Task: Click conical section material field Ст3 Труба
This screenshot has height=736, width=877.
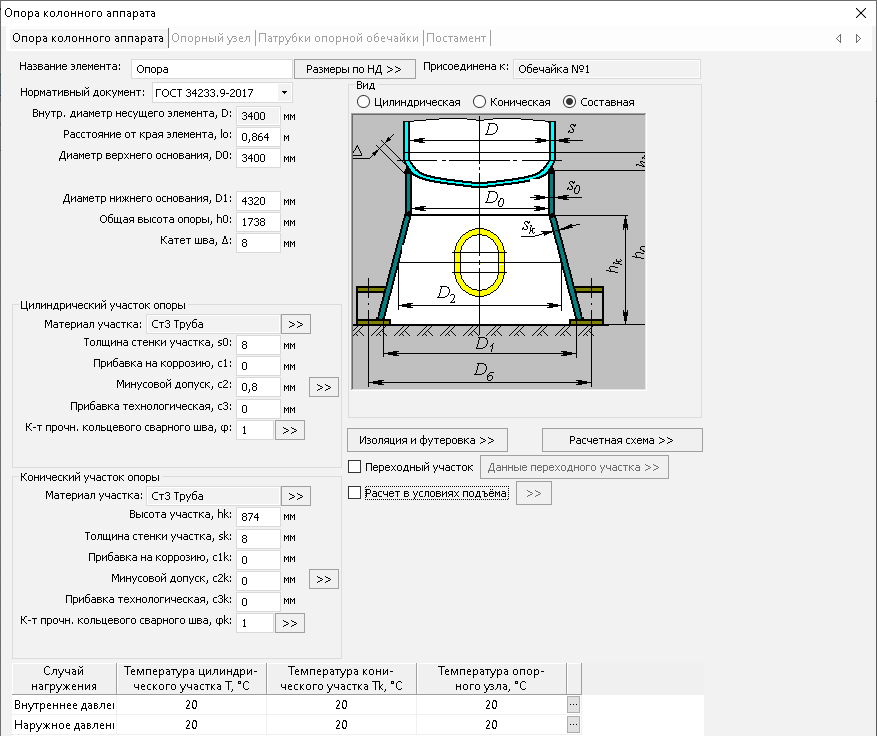Action: coord(213,496)
